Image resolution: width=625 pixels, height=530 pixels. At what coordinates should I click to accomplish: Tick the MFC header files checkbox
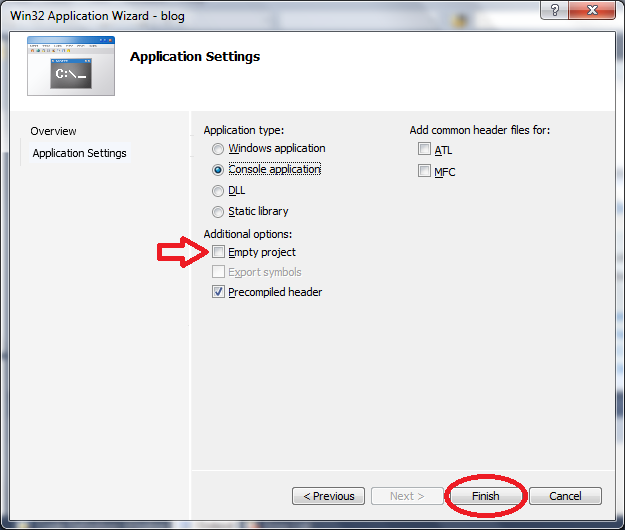(424, 171)
